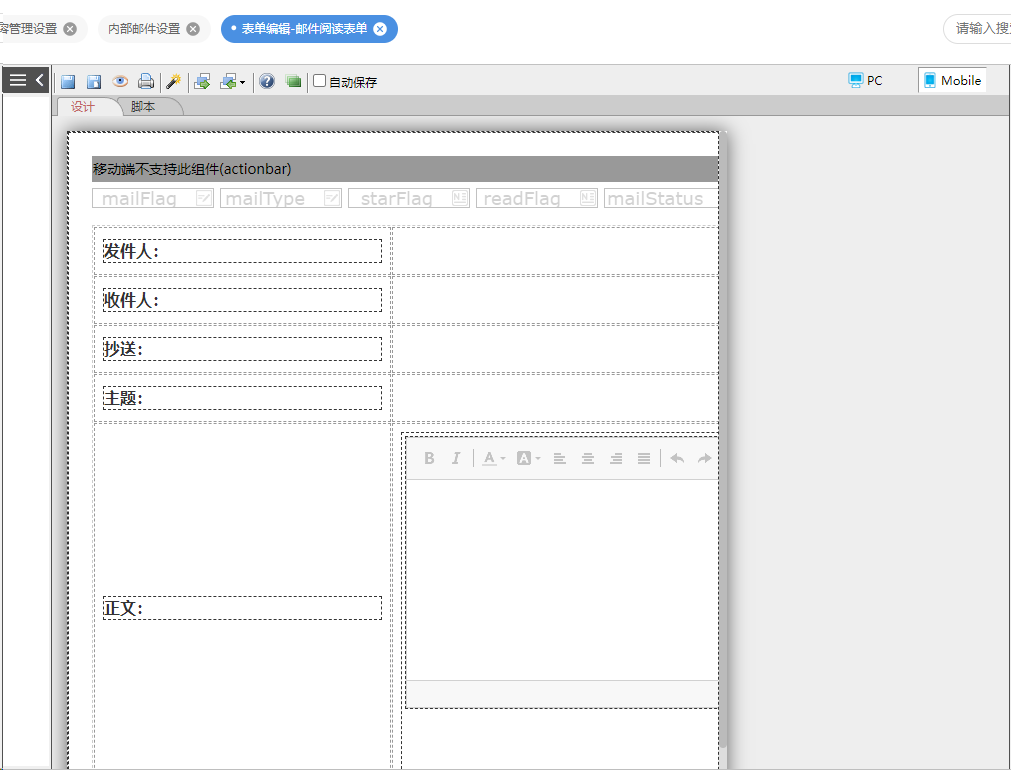Select the 设计 tab
Screen dimensions: 1011x770
[83, 107]
